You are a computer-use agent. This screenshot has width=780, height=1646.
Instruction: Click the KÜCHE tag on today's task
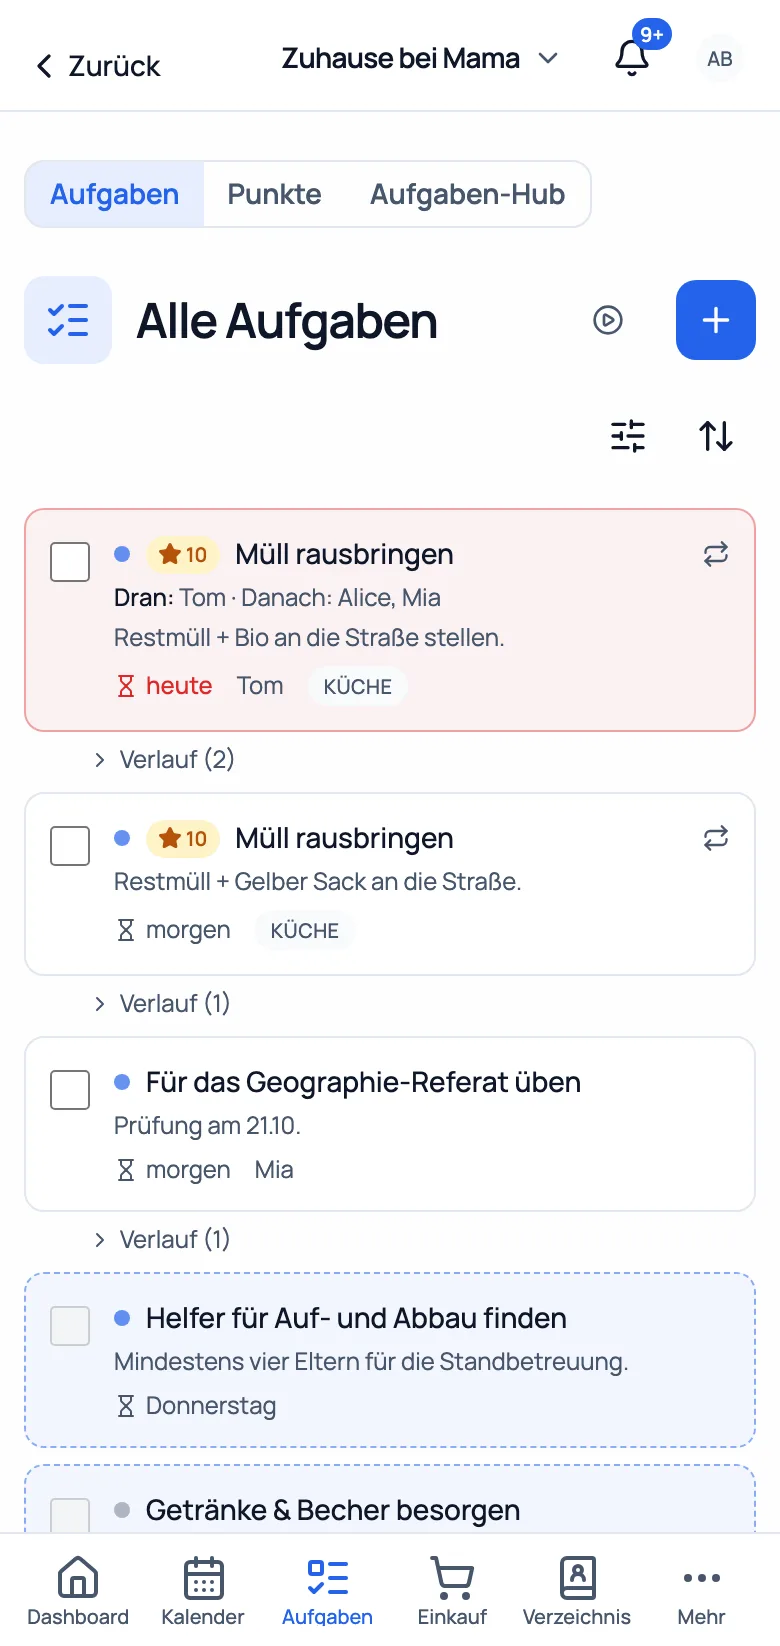tap(358, 686)
